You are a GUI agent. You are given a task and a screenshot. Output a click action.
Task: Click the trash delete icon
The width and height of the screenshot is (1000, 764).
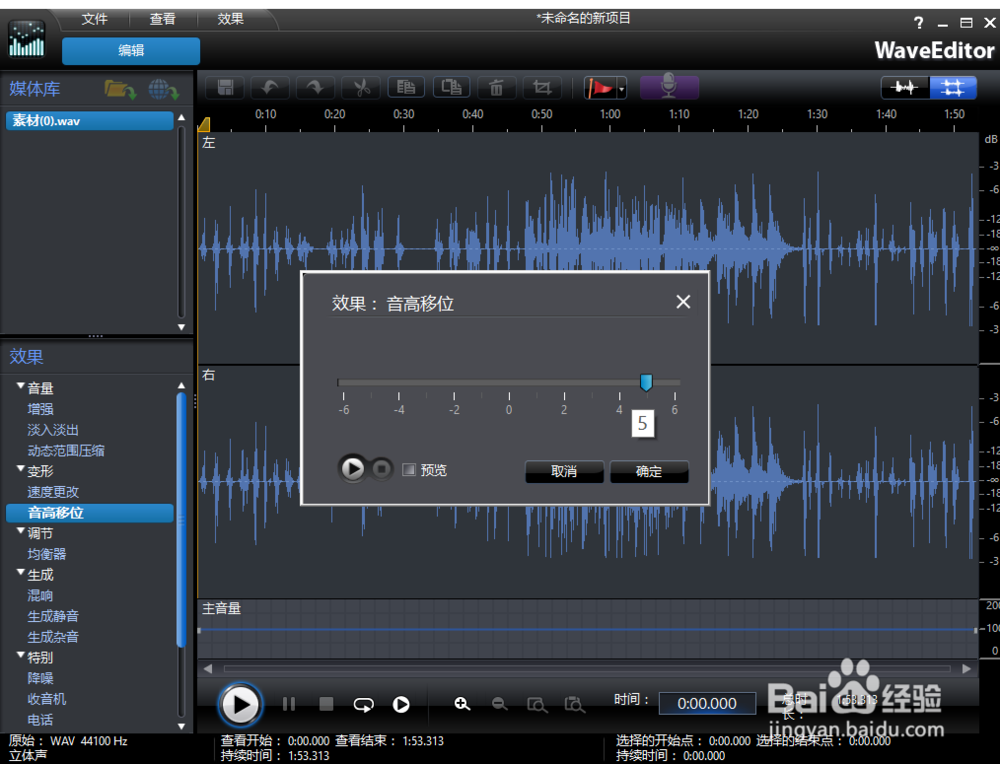pyautogui.click(x=496, y=87)
